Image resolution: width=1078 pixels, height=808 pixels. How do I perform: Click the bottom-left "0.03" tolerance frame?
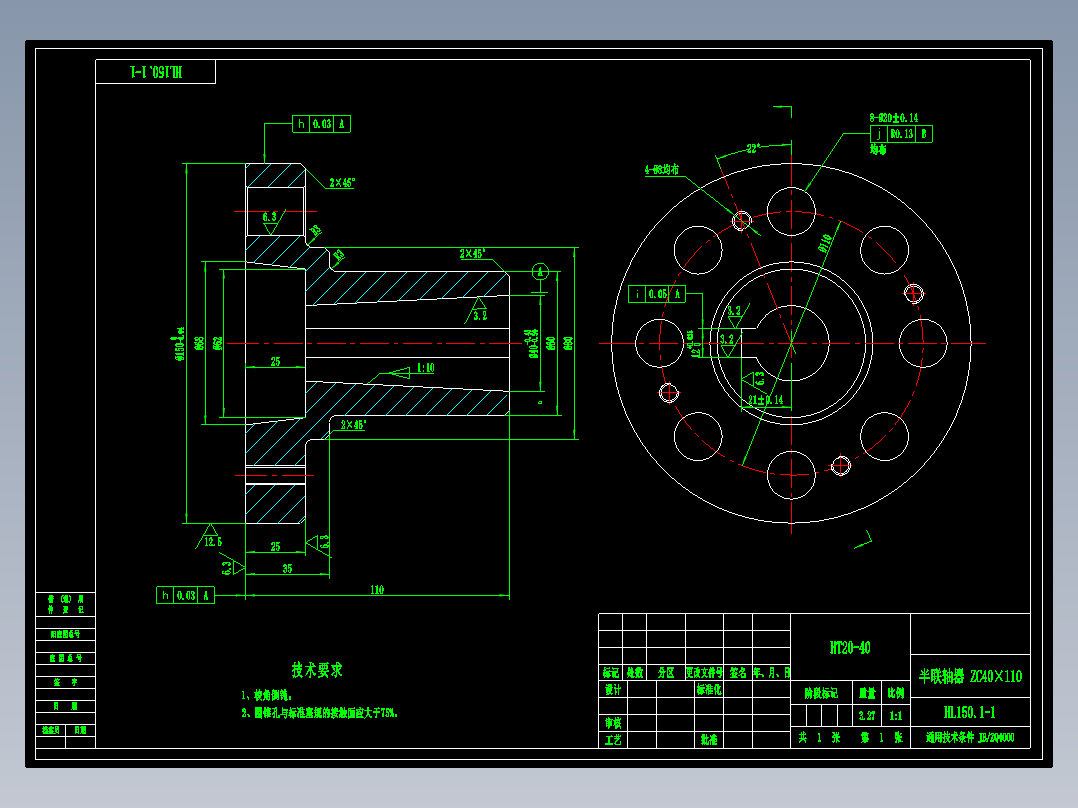tap(186, 596)
